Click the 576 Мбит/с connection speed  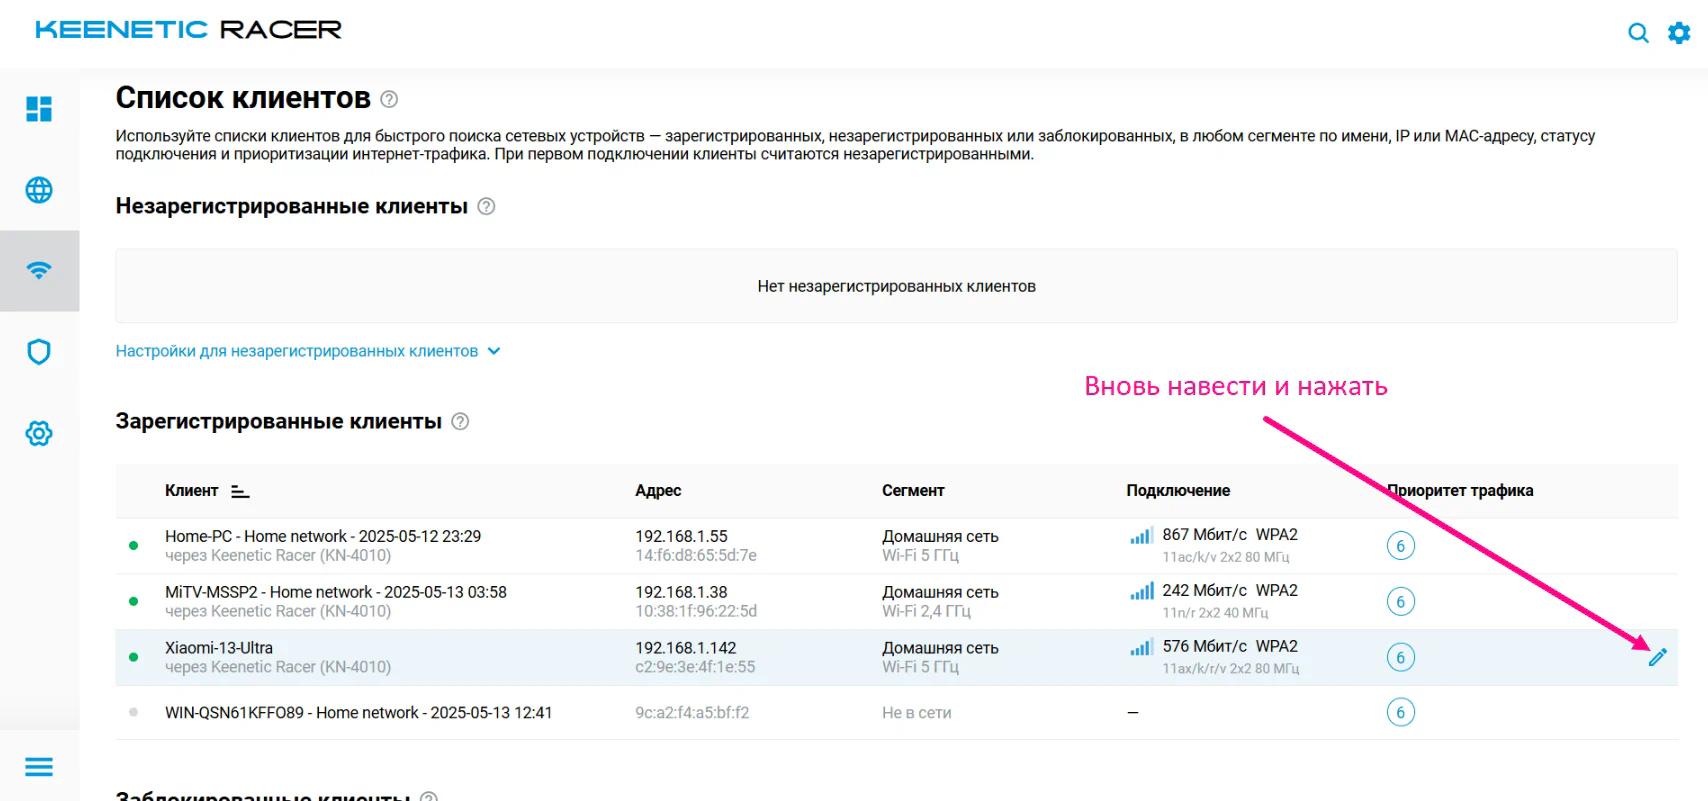tap(1204, 647)
